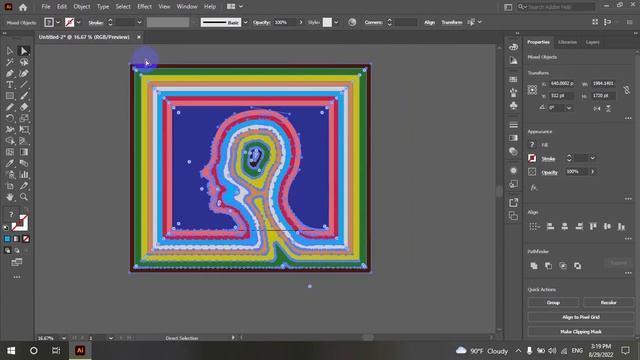Select the Paintbrush tool
Image resolution: width=640 pixels, height=360 pixels.
tap(24, 96)
